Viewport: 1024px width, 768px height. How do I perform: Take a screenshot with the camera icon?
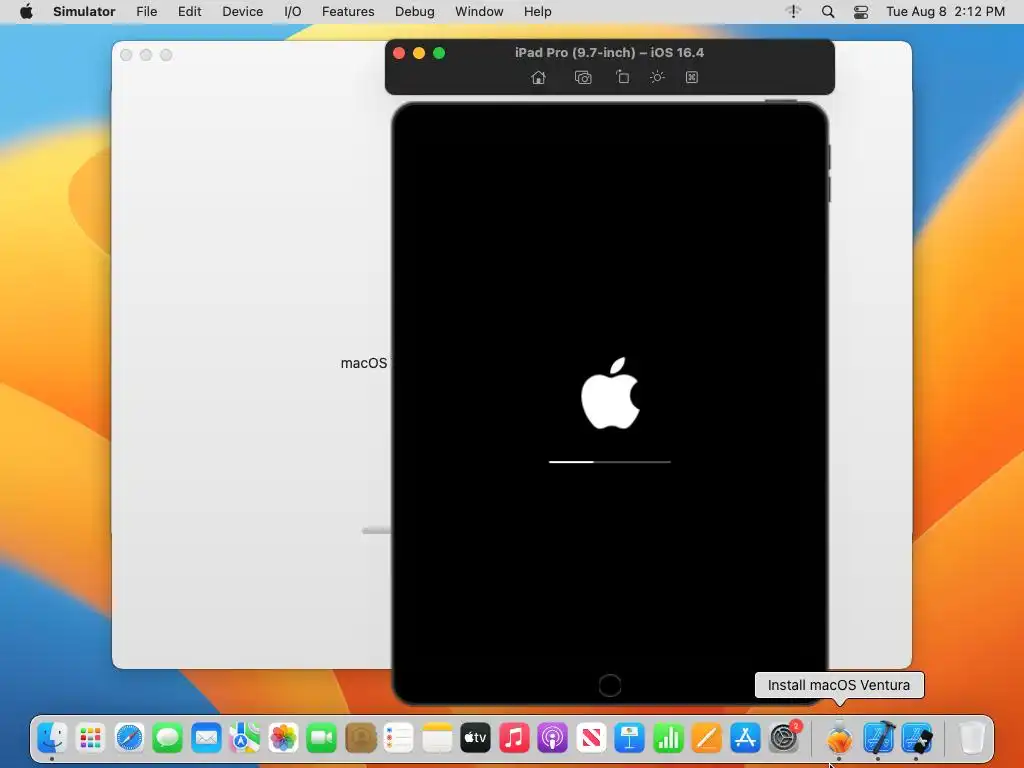(x=583, y=78)
